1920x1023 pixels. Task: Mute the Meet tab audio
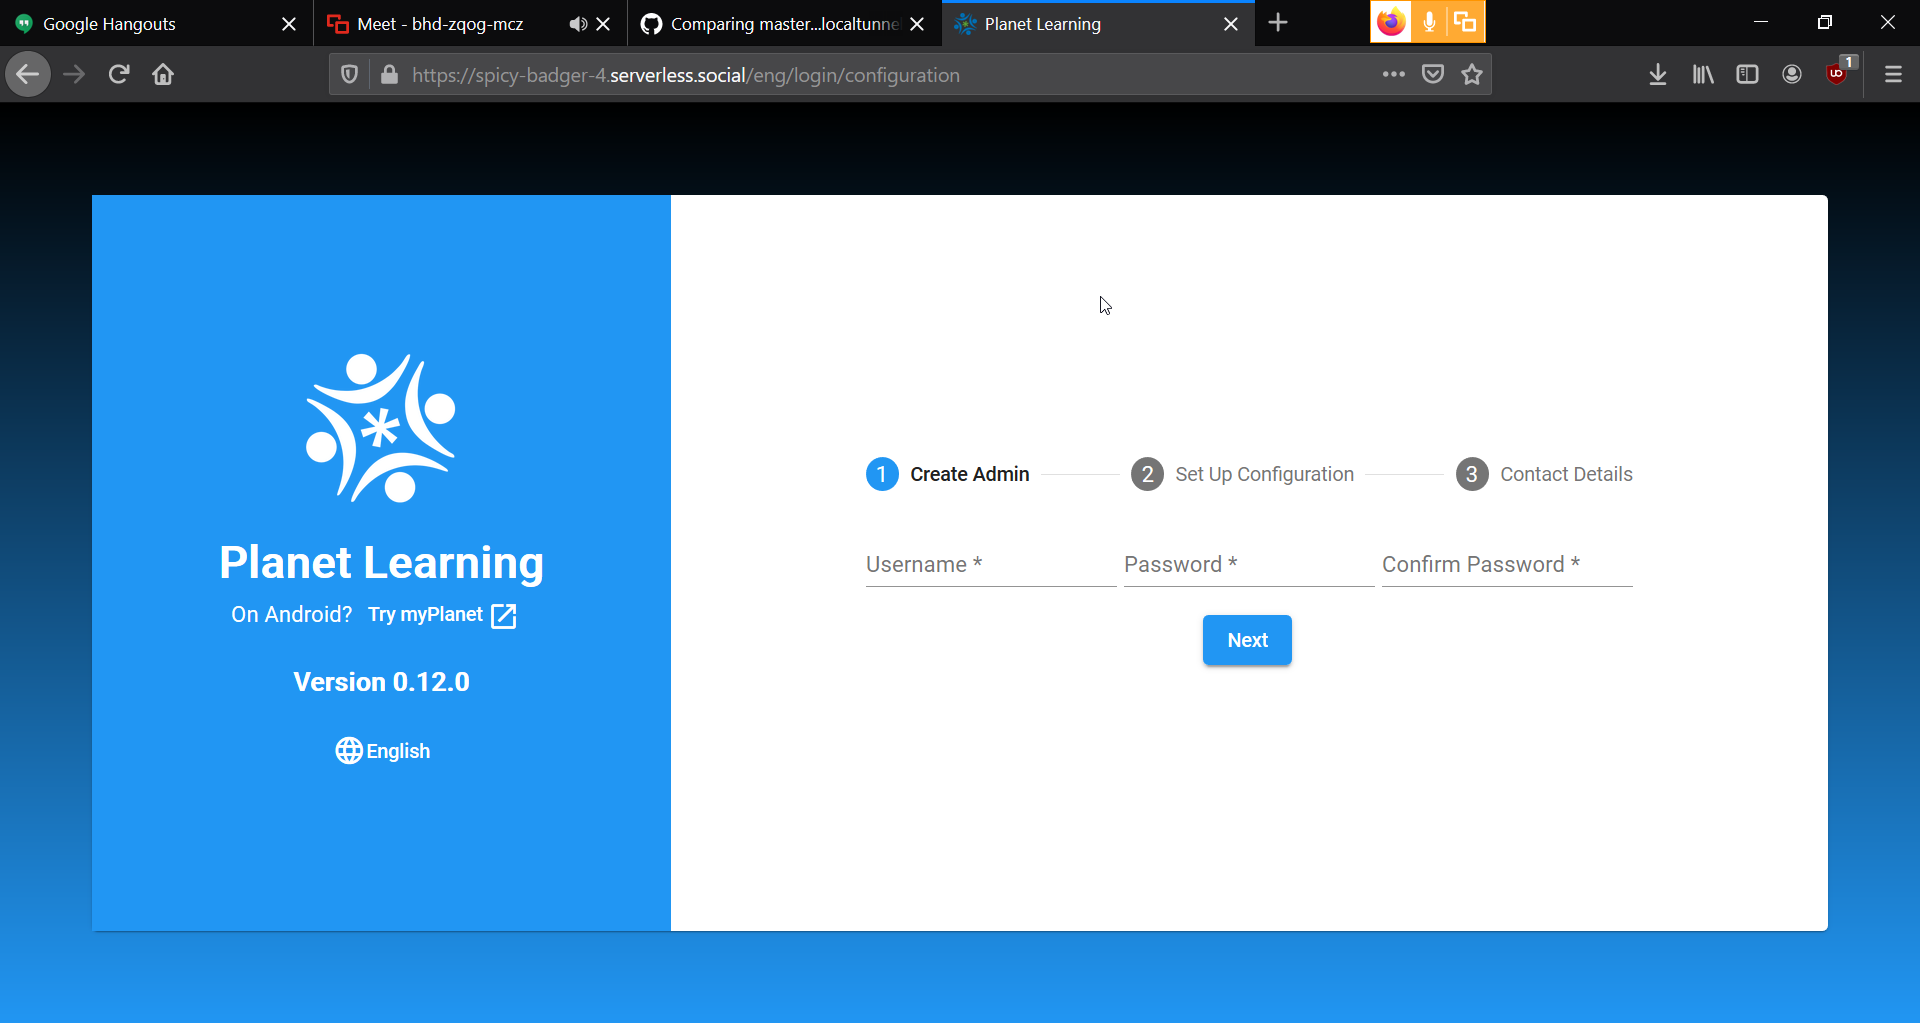pyautogui.click(x=576, y=24)
